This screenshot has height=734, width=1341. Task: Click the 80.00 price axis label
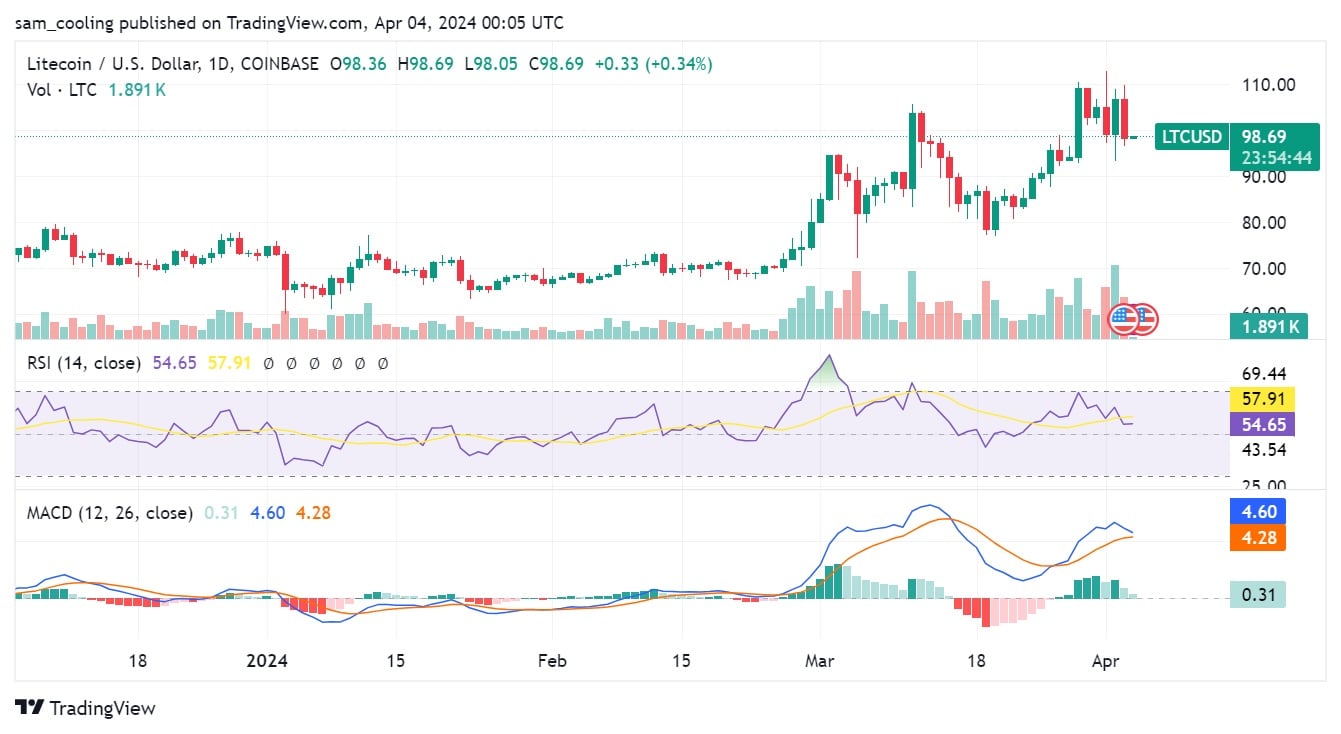pyautogui.click(x=1263, y=223)
